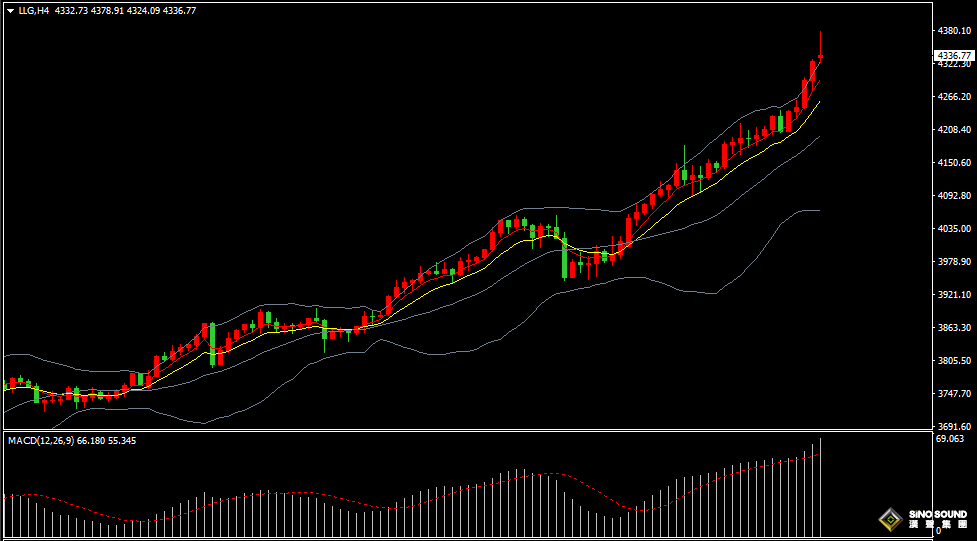This screenshot has width=977, height=541.
Task: Click the 4208.80 price axis label
Action: point(954,130)
